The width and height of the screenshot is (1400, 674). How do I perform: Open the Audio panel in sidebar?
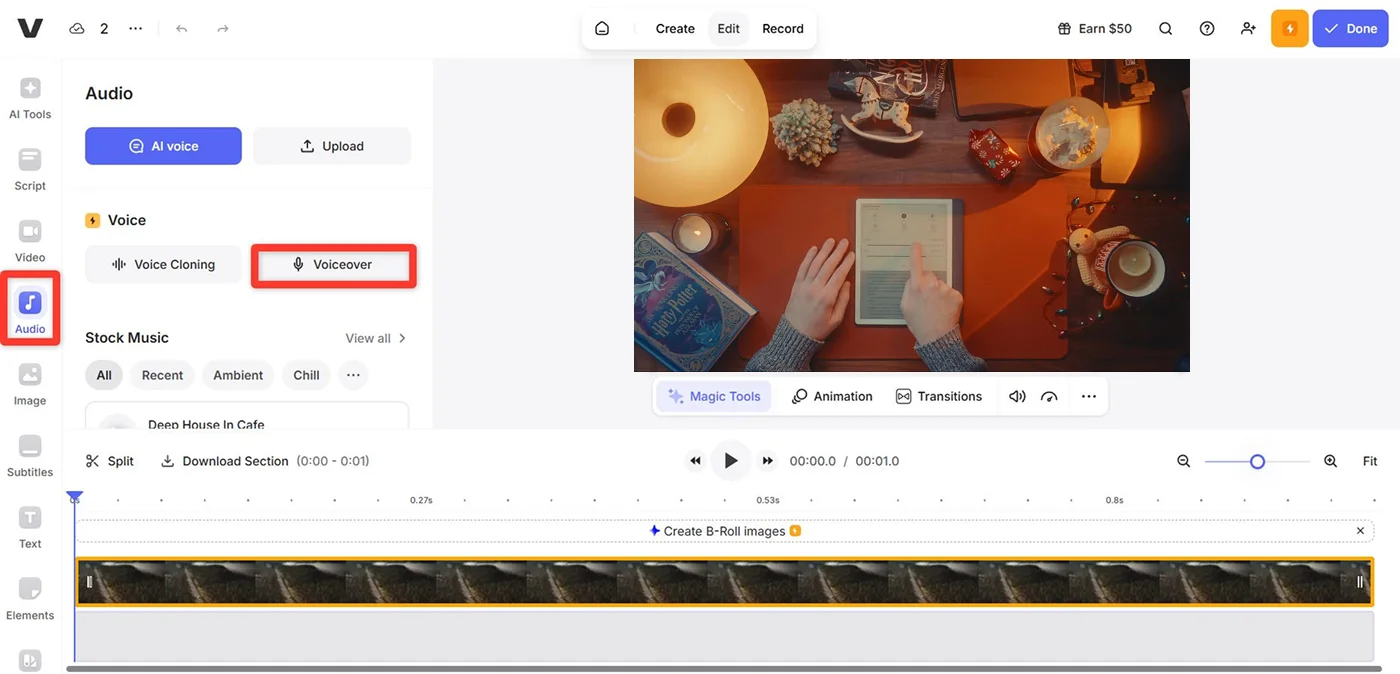click(30, 309)
